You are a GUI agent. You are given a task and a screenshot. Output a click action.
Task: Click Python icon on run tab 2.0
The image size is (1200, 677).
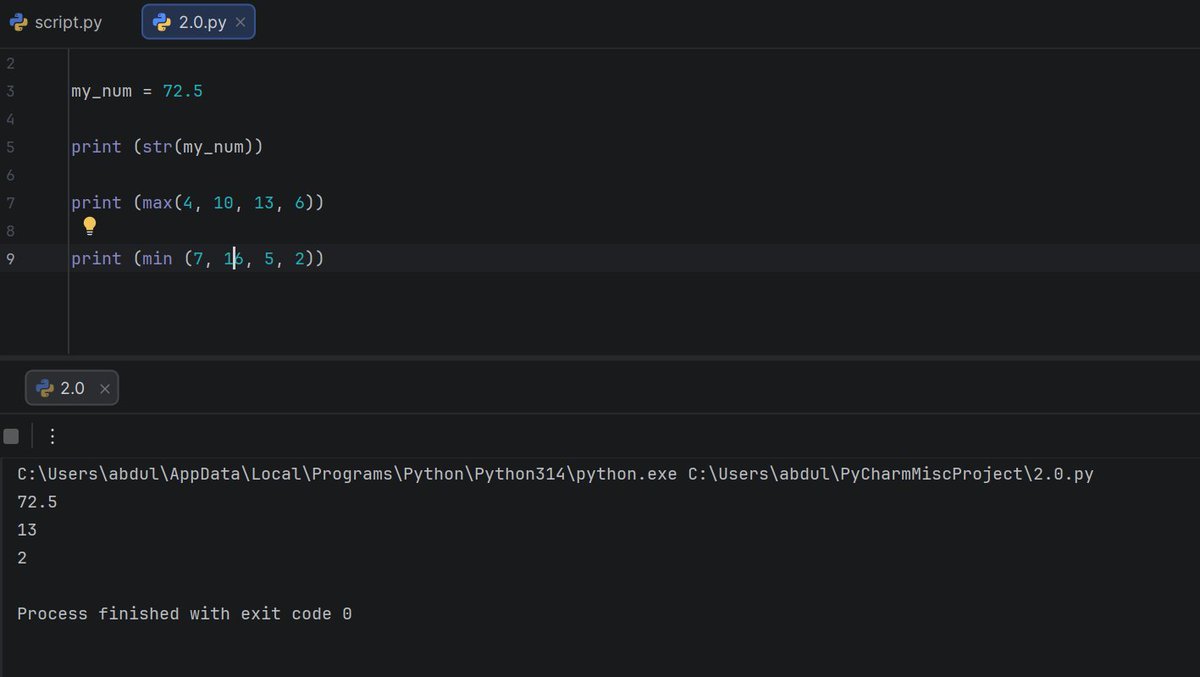pyautogui.click(x=44, y=388)
